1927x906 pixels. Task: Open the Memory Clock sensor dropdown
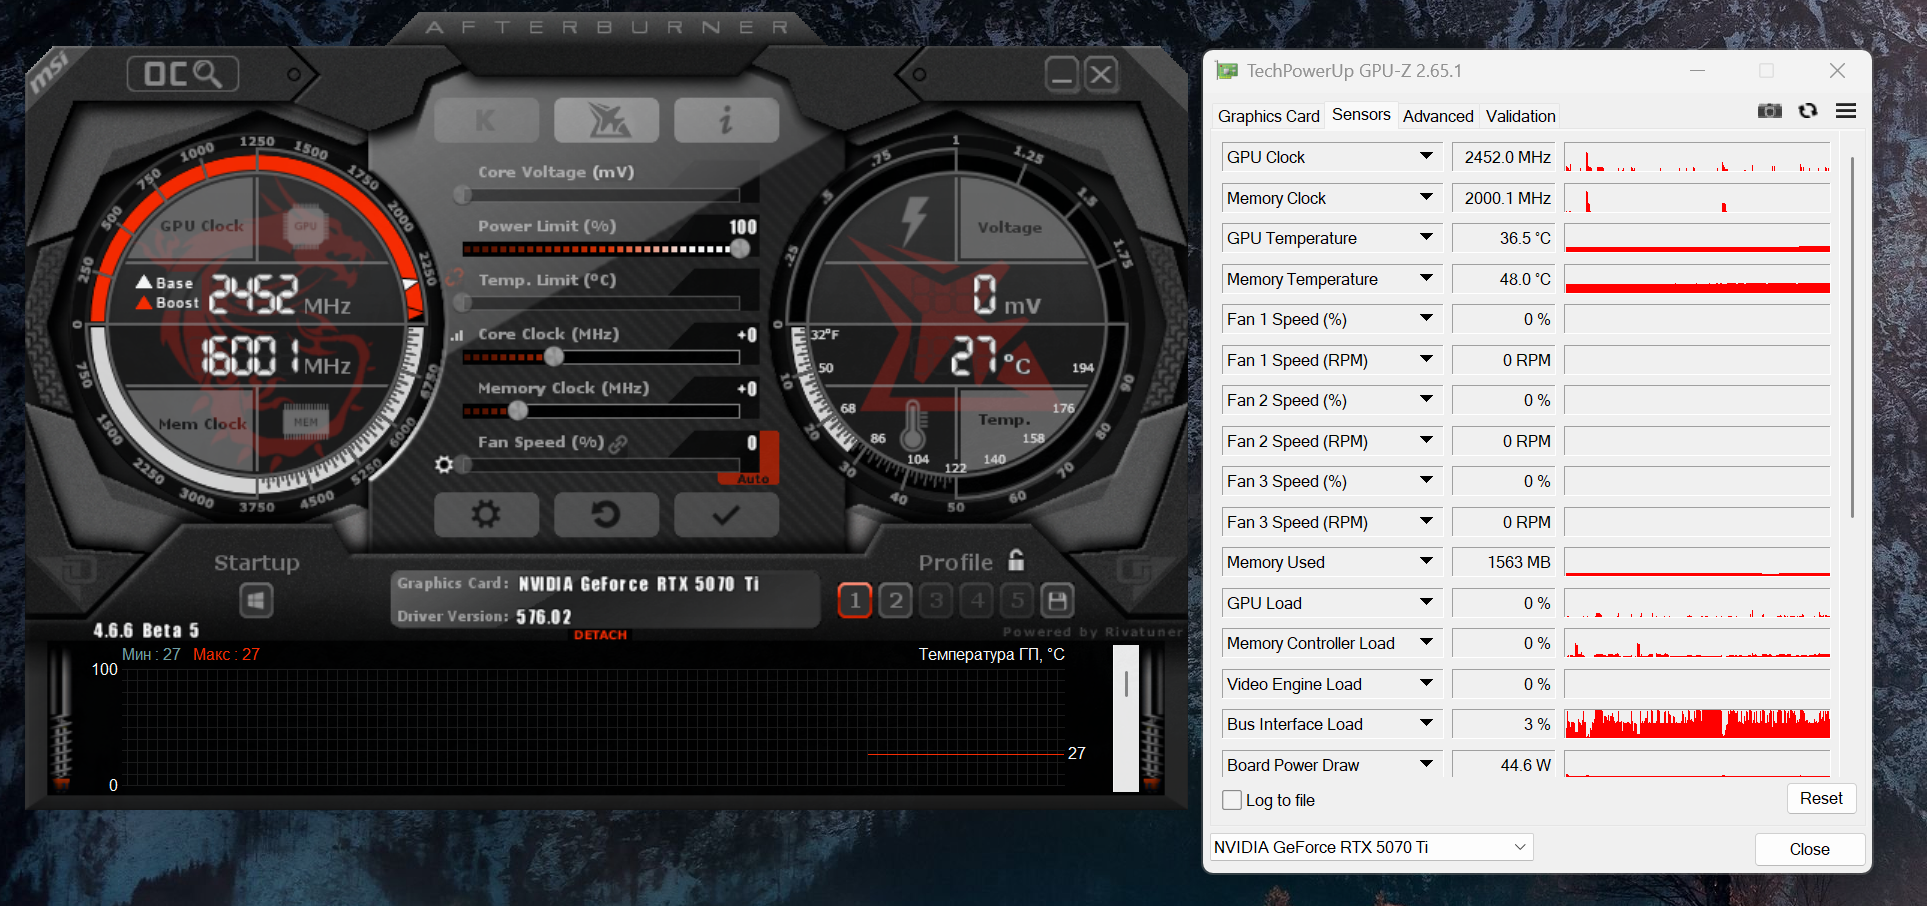1426,197
